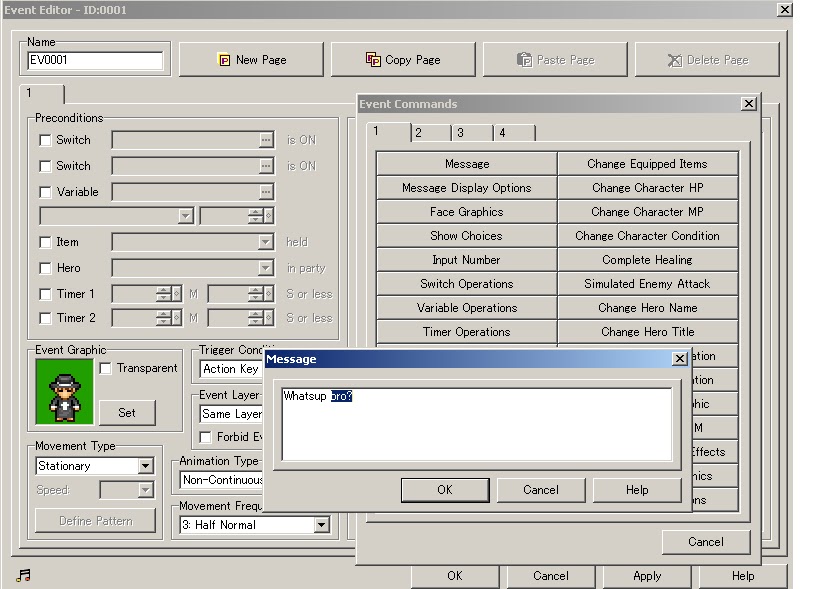Check the Item precondition checkbox
This screenshot has width=840, height=589.
(46, 242)
